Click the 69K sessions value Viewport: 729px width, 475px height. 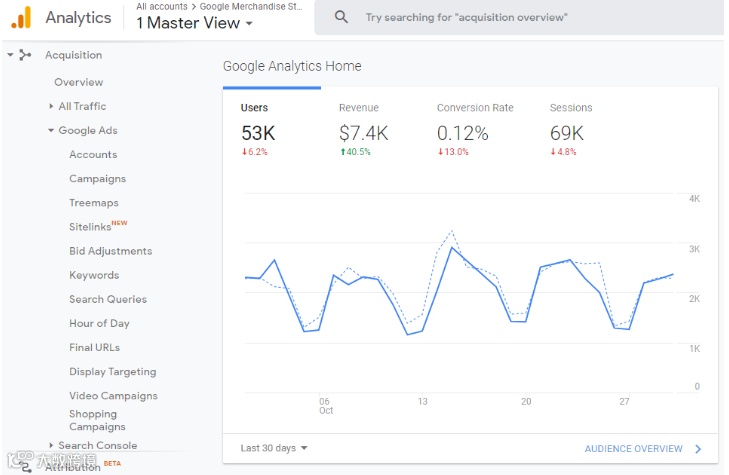click(x=566, y=133)
